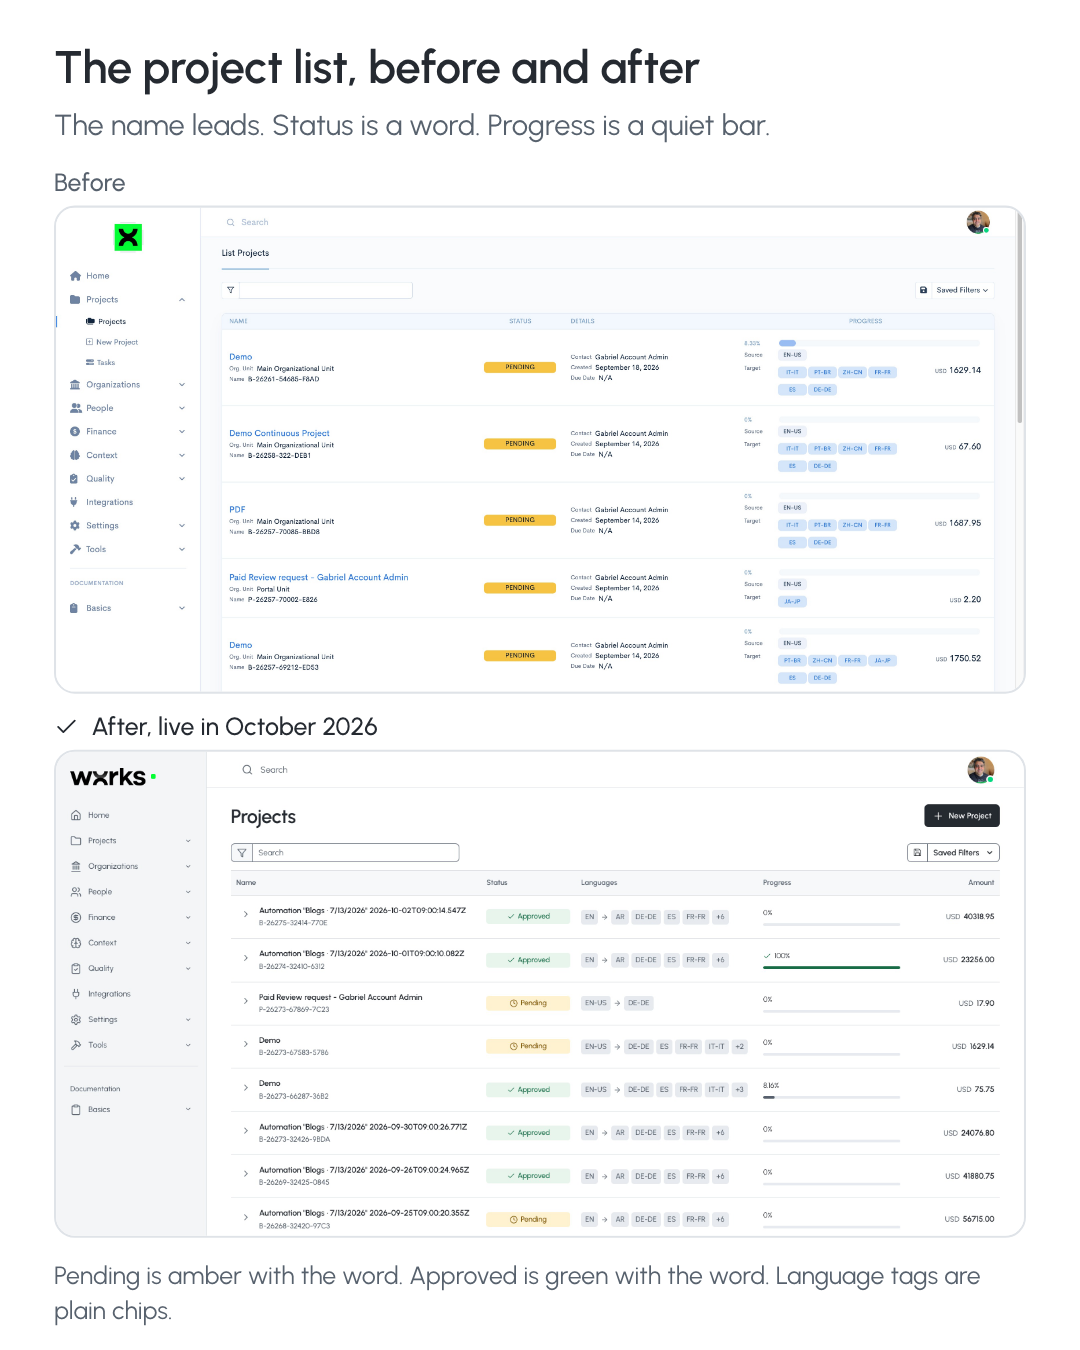Open Demo Continuous Project link in Before
Image resolution: width=1080 pixels, height=1350 pixels.
coord(279,433)
